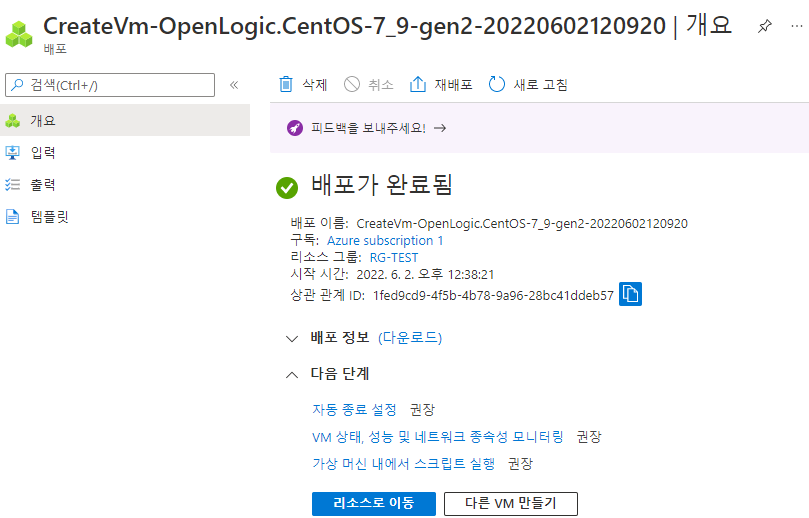Click the arrow beside 피드백을 보내주세요
809x518 pixels.
pyautogui.click(x=440, y=128)
